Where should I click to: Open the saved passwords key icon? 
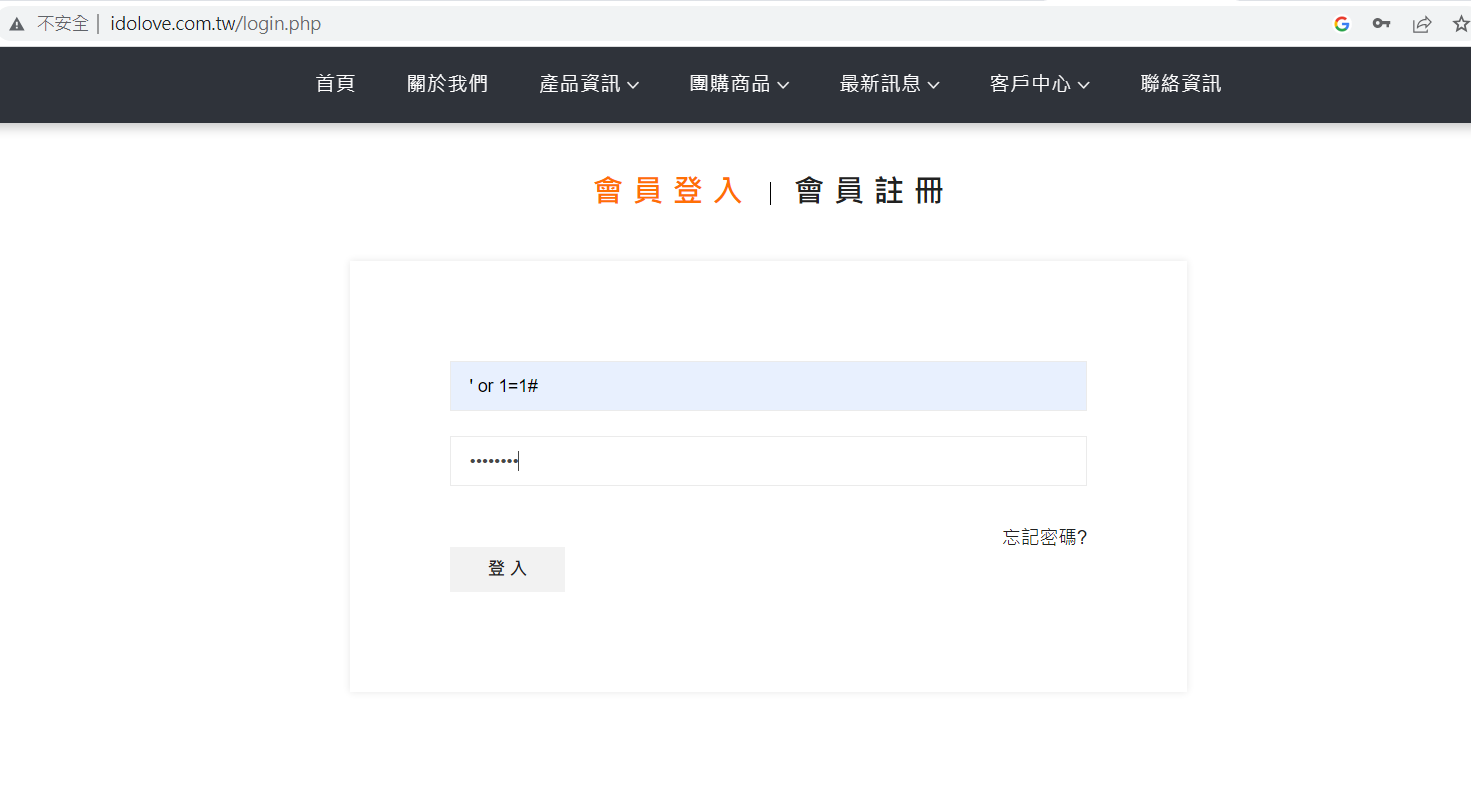[x=1381, y=24]
